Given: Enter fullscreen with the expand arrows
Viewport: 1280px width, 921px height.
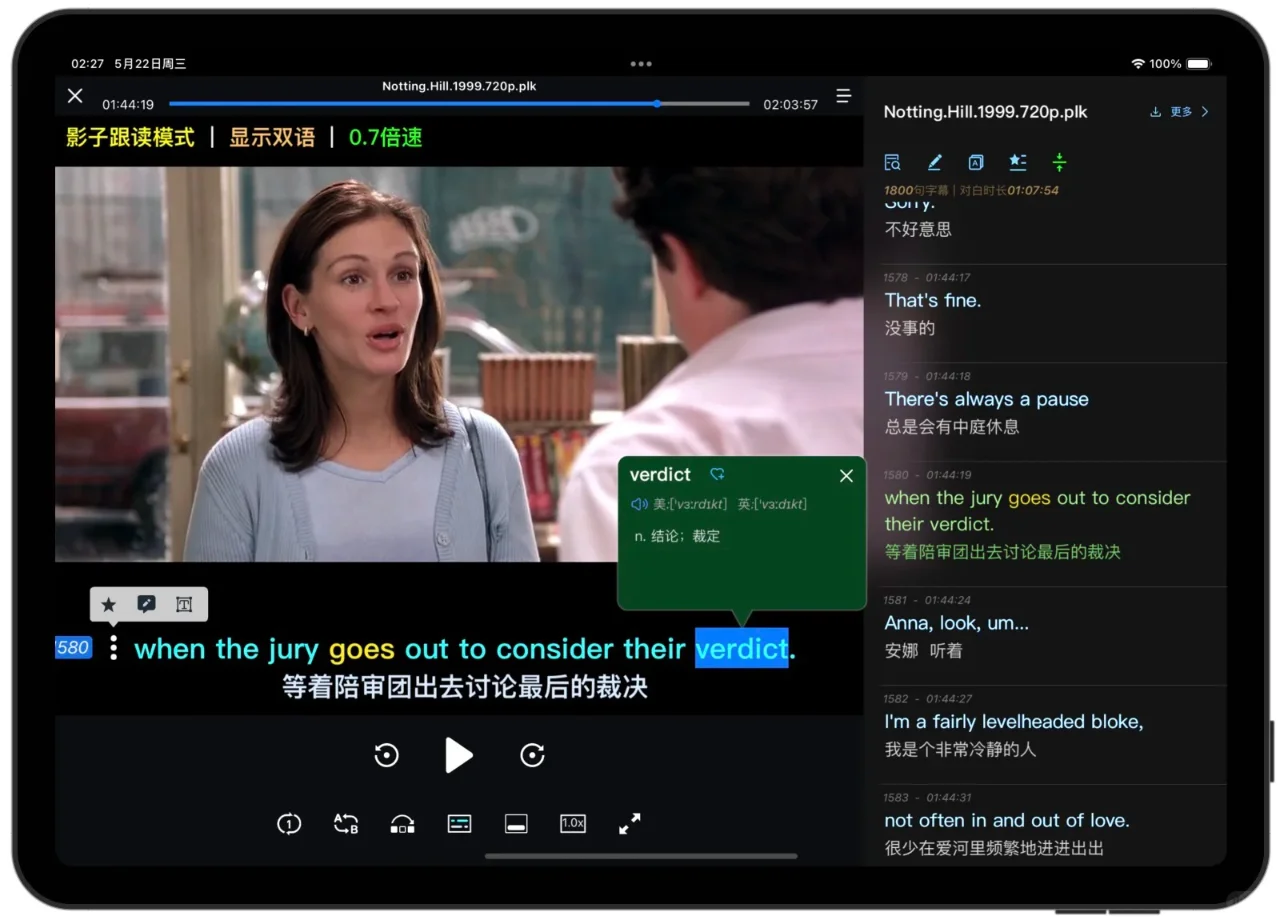Looking at the screenshot, I should (629, 824).
